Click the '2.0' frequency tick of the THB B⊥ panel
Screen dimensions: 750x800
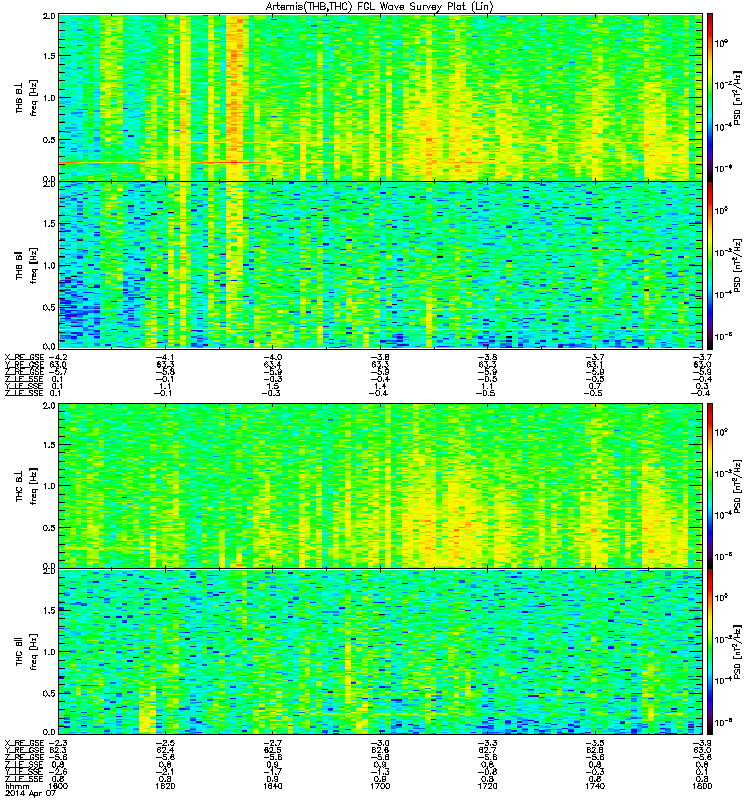[x=49, y=16]
